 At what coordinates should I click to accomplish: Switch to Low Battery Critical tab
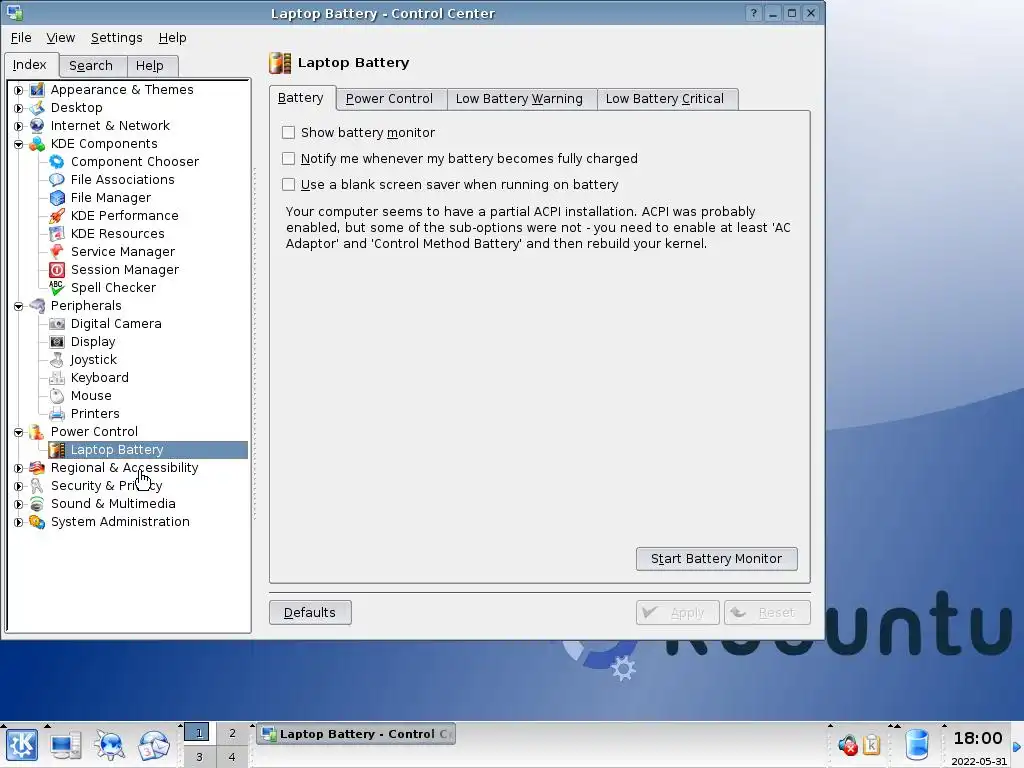[665, 99]
